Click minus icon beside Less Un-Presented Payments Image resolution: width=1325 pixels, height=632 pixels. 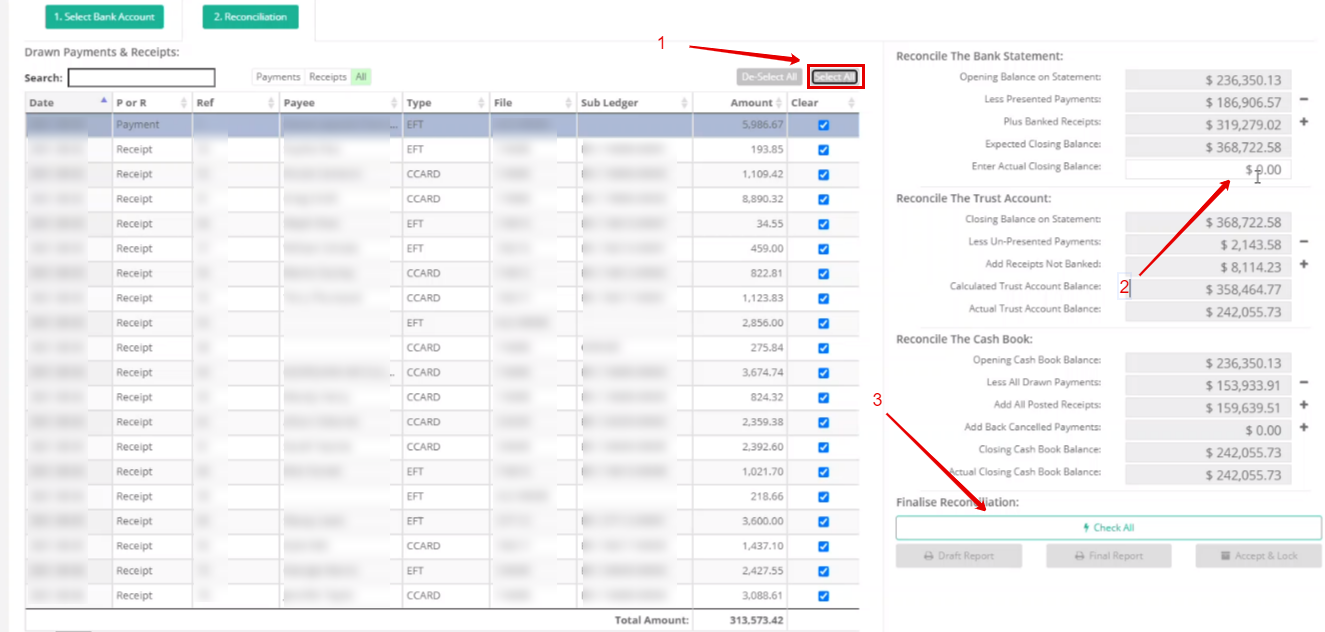1303,242
